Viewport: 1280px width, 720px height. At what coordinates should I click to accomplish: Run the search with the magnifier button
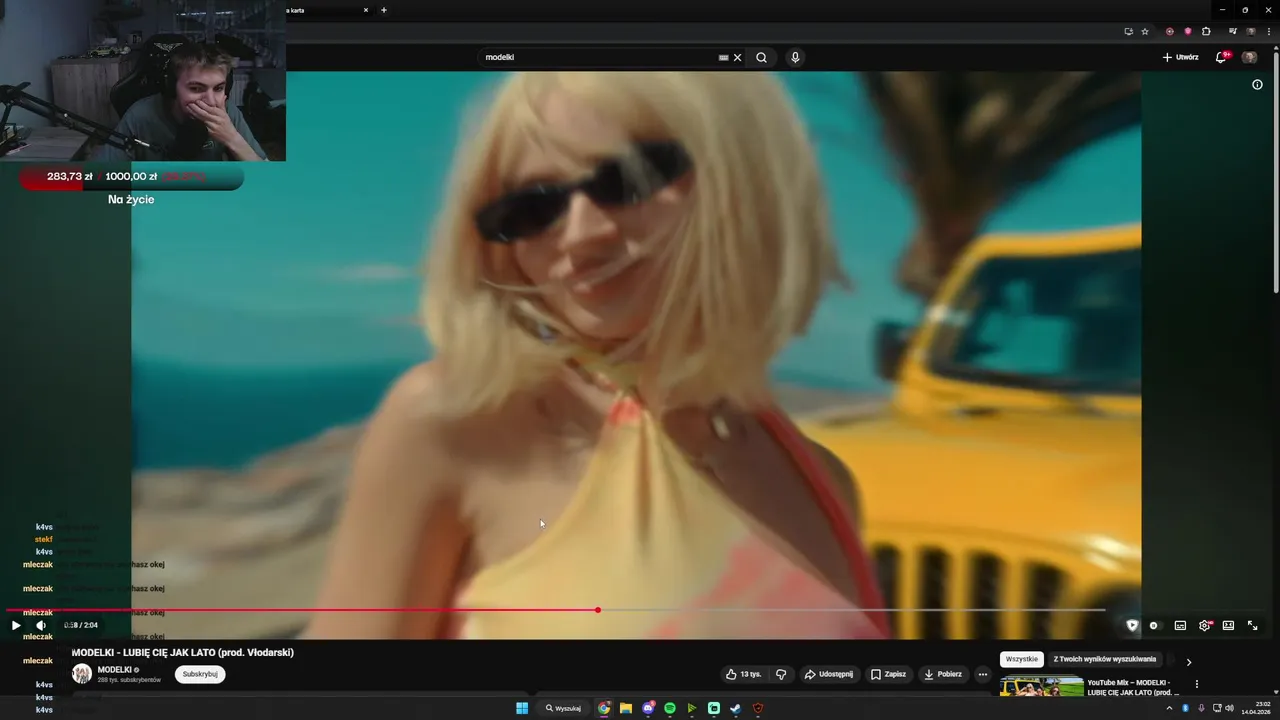pos(761,57)
